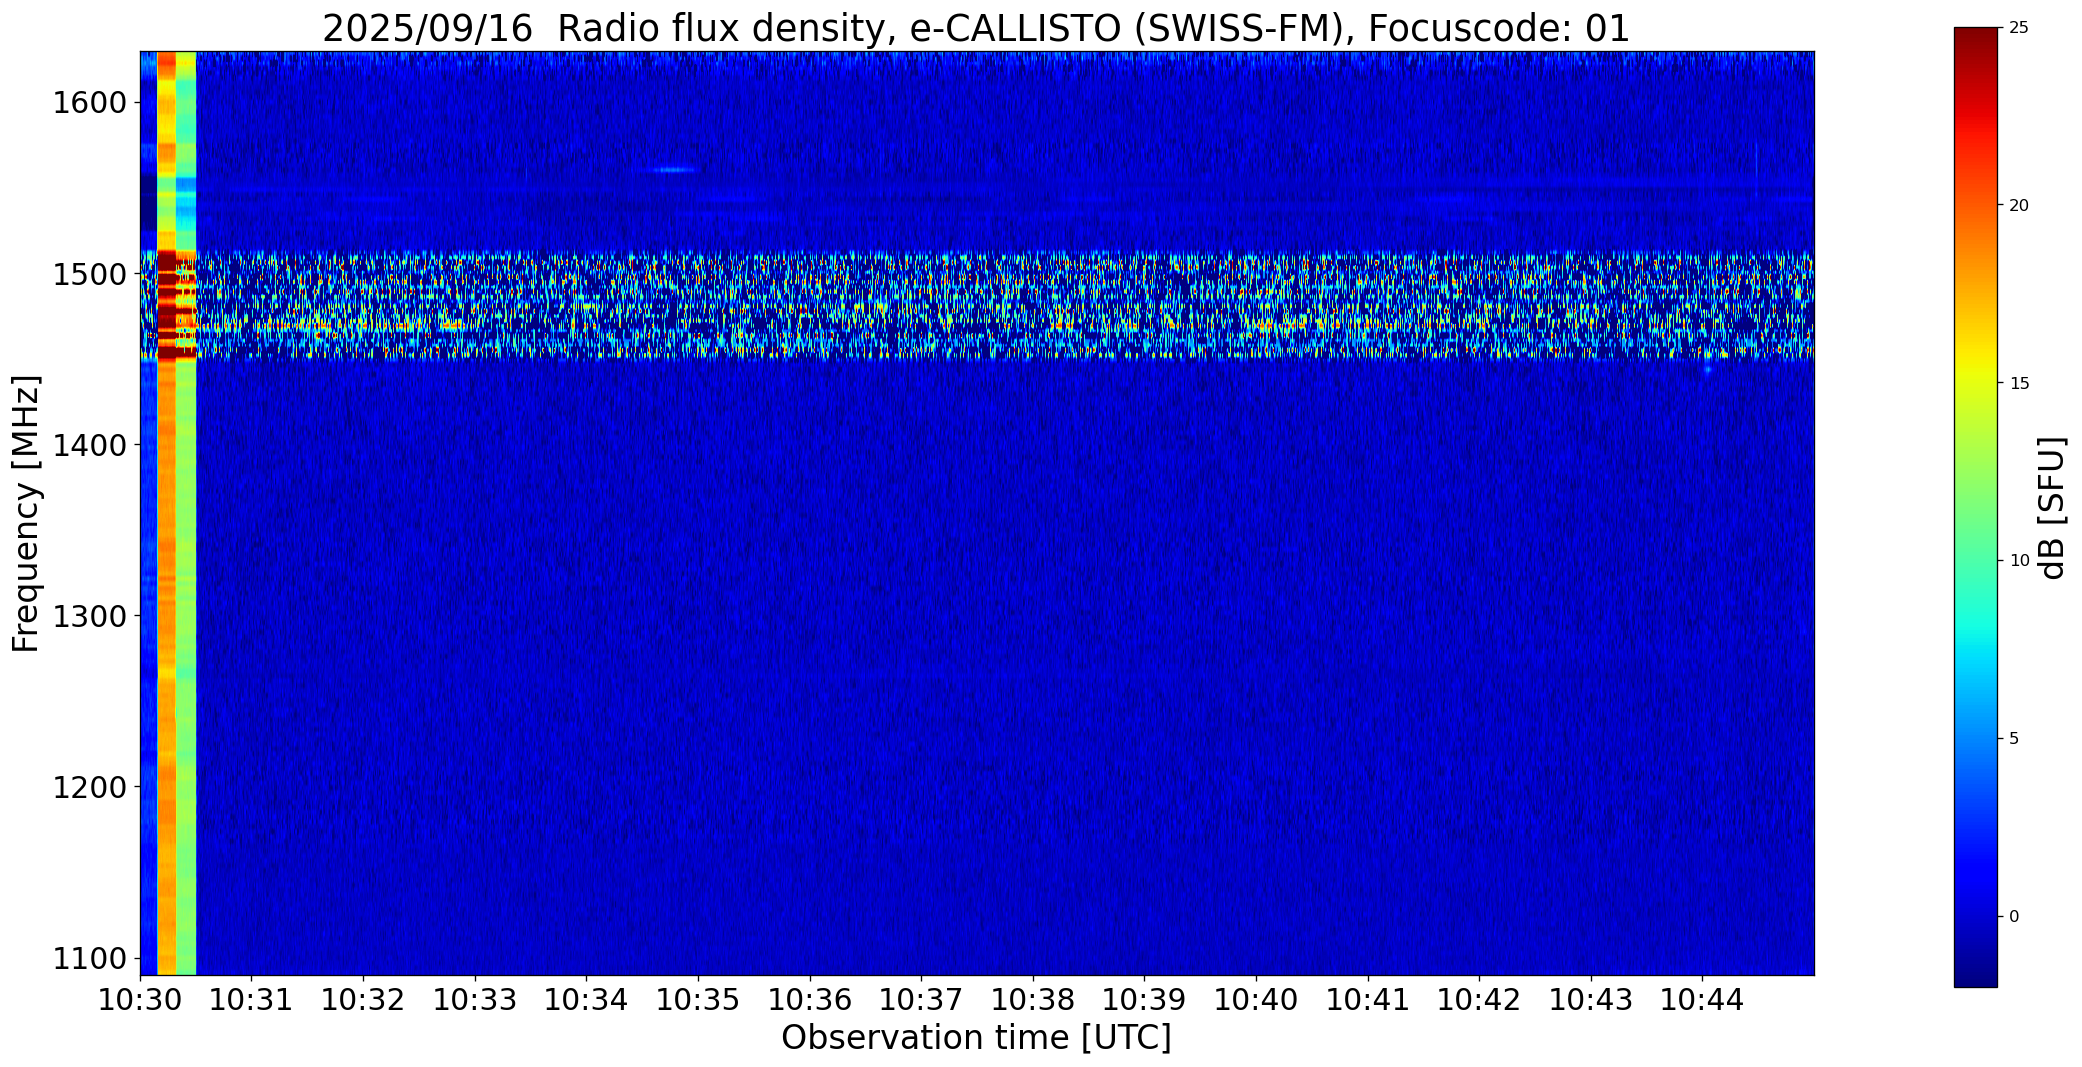Click the 'Observation time [UTC]' x-axis label

(976, 1038)
